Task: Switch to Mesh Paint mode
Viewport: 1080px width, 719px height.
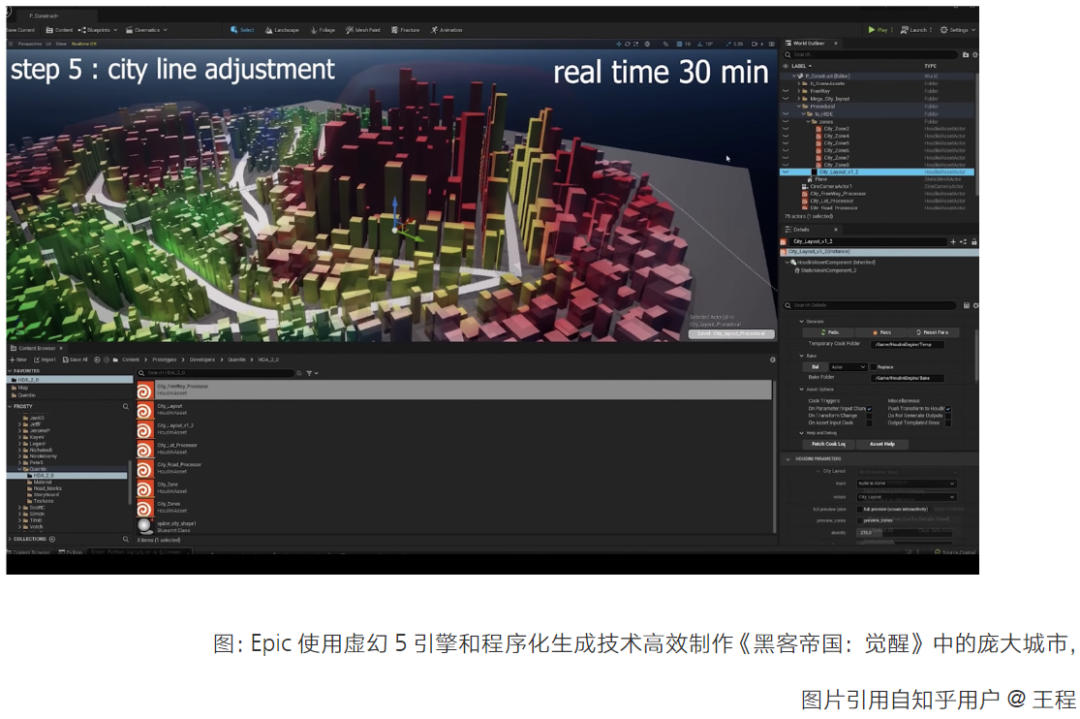Action: [x=363, y=30]
